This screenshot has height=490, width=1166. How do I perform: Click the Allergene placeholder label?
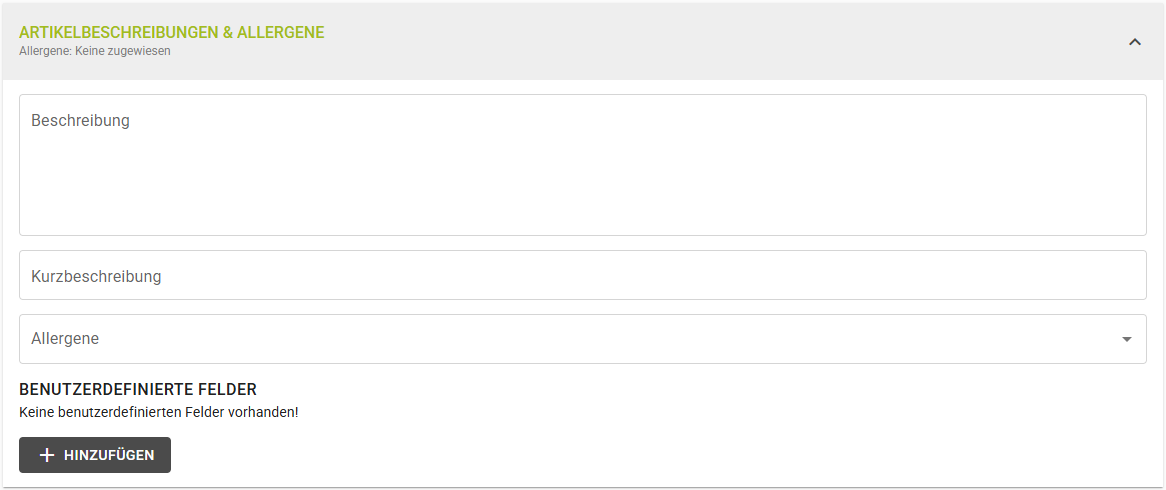tap(65, 339)
